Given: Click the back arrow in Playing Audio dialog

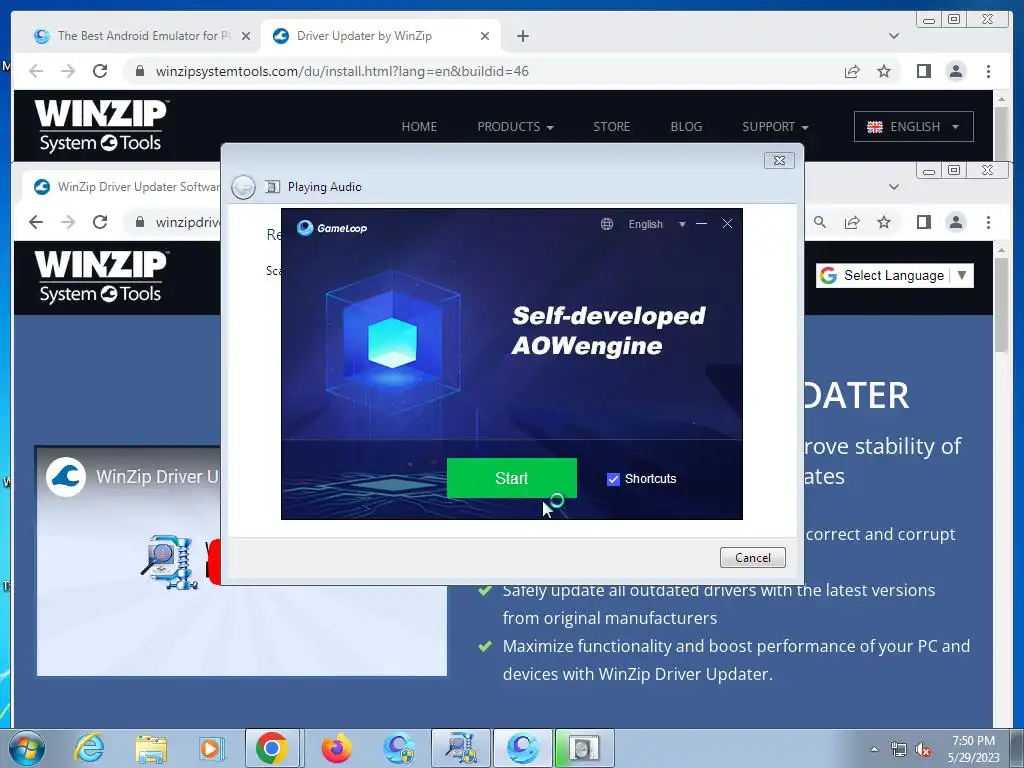Looking at the screenshot, I should [x=244, y=187].
